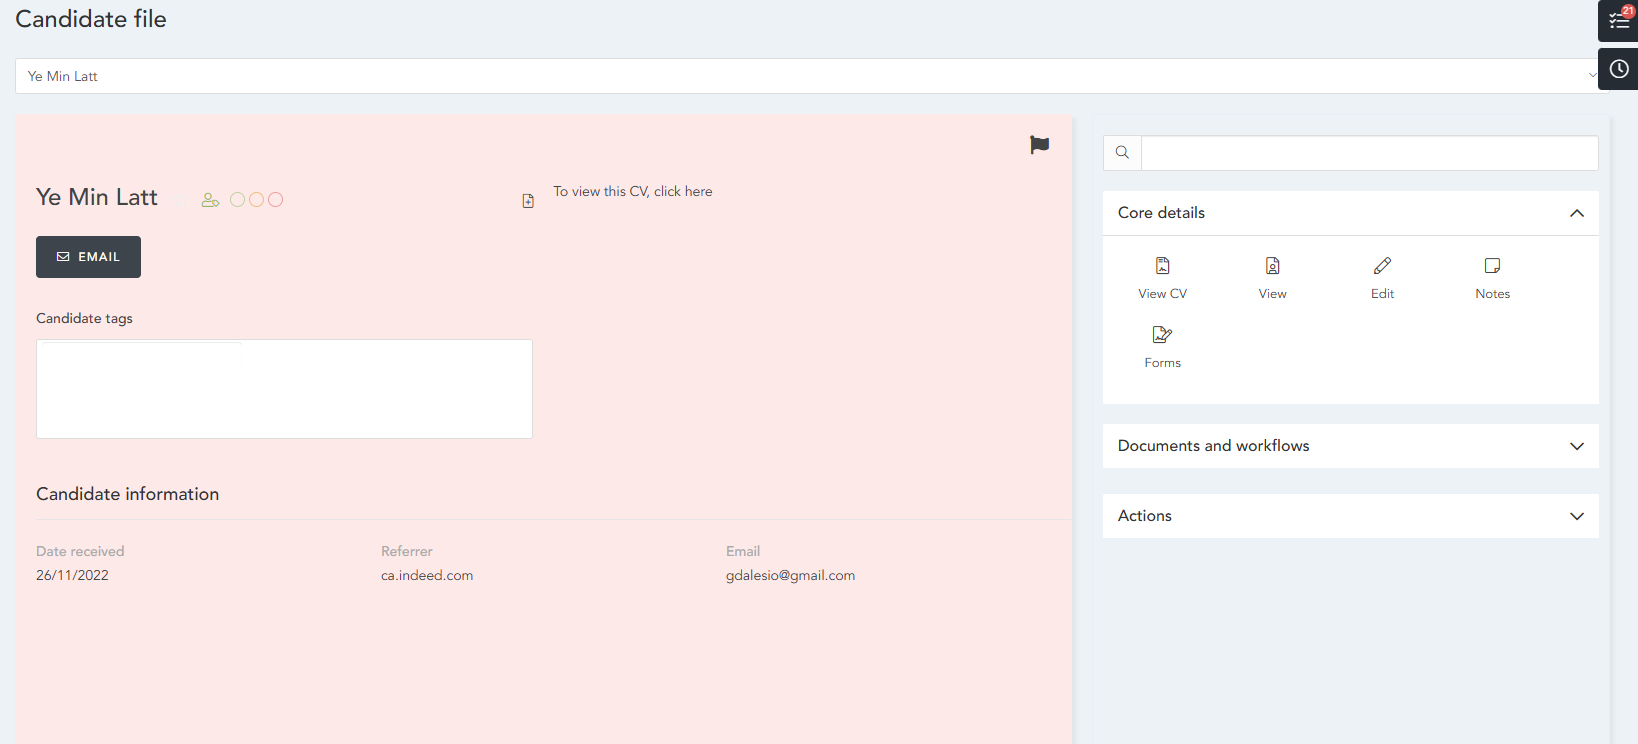Click the 'To view this CV' link
The image size is (1638, 744).
pos(632,192)
